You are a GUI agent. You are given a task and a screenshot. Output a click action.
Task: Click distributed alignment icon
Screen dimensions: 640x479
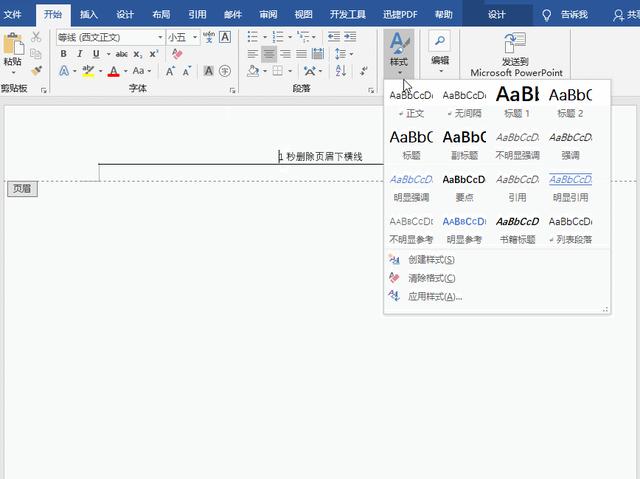pyautogui.click(x=318, y=54)
